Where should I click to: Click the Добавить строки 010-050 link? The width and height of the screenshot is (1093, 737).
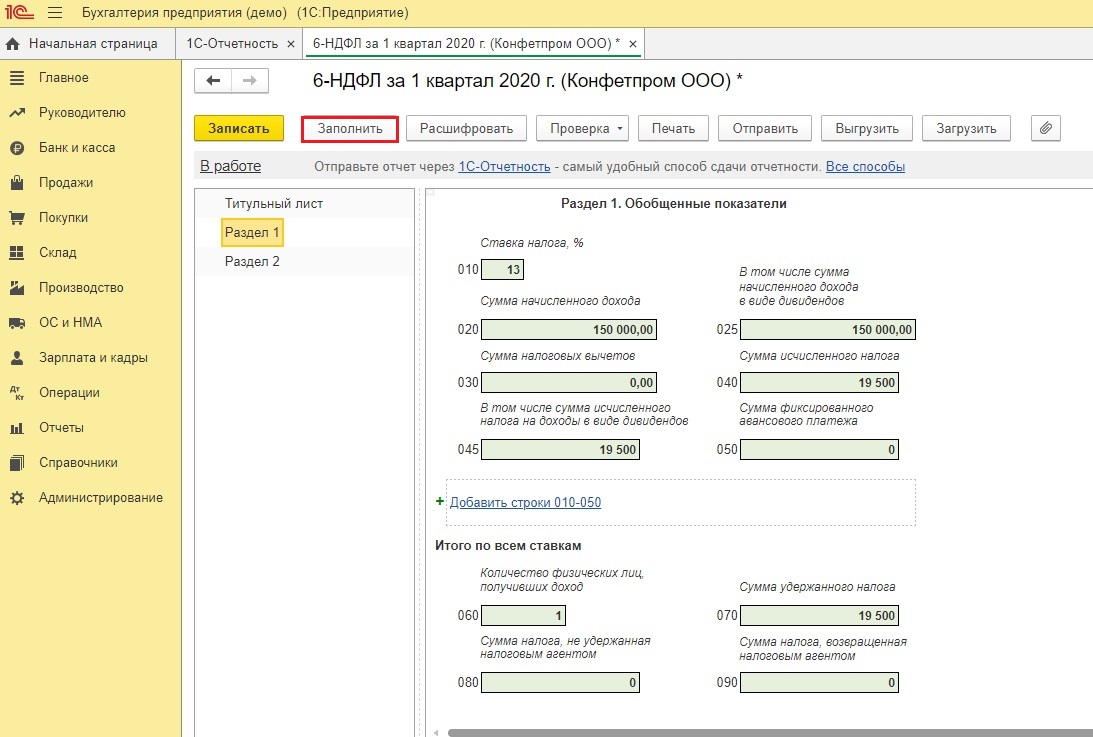(526, 502)
